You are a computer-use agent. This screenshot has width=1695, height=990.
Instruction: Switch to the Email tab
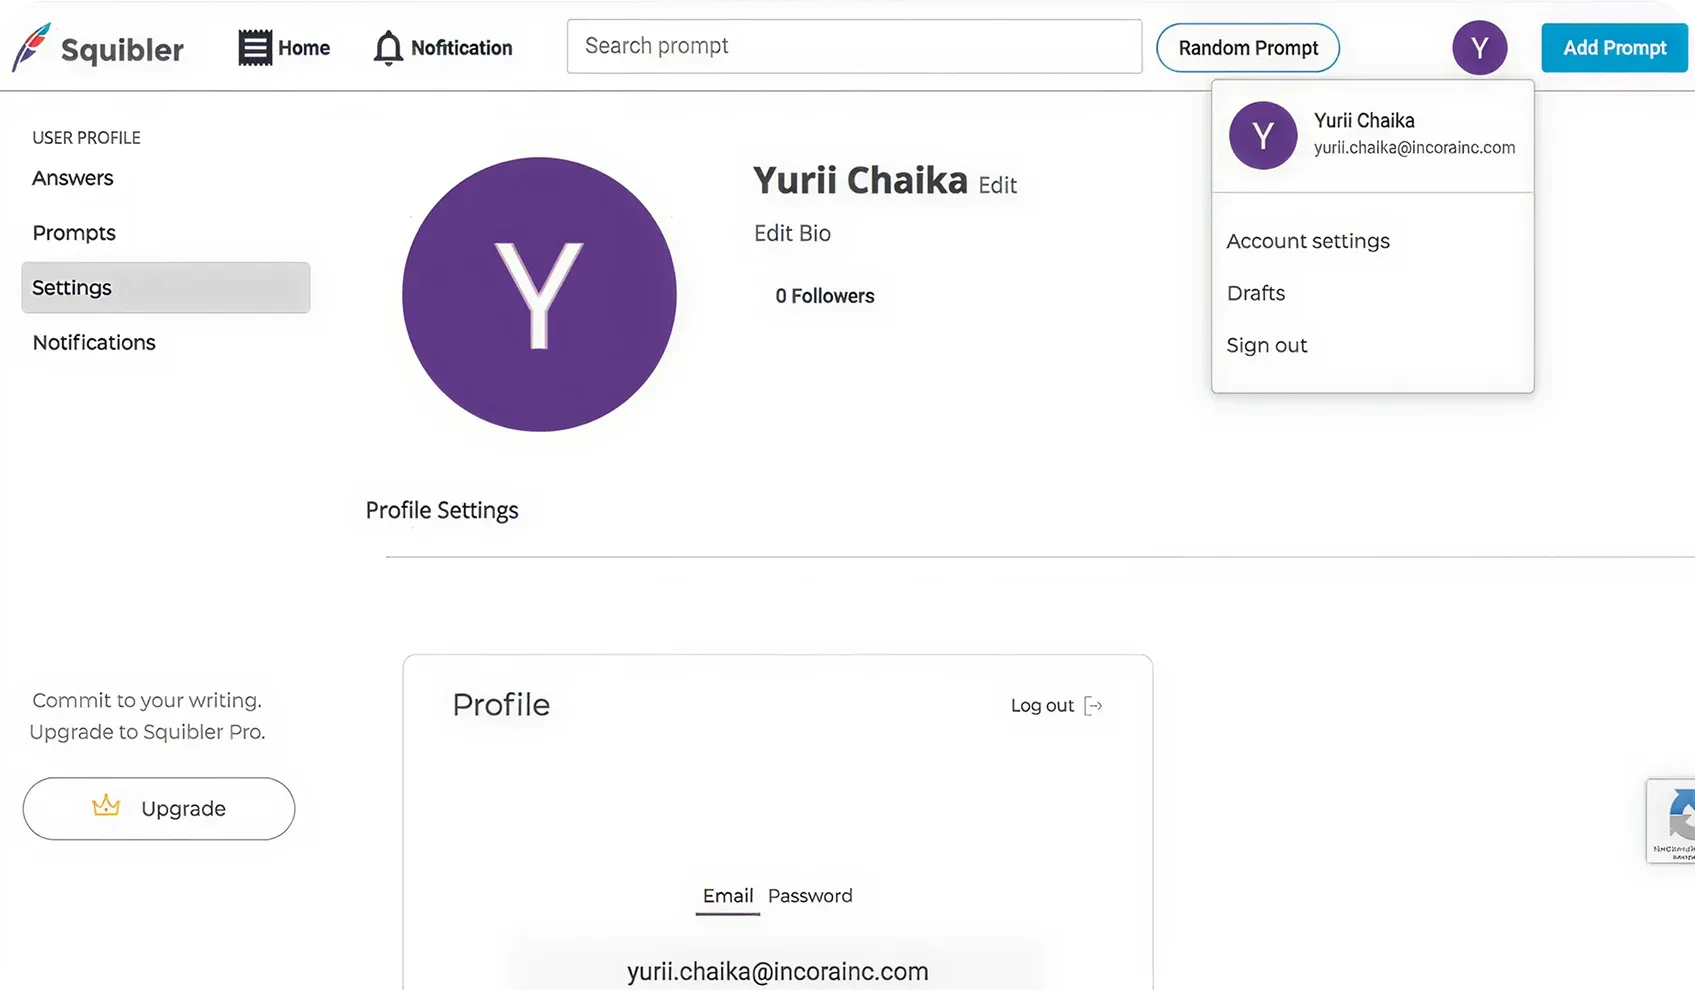727,896
